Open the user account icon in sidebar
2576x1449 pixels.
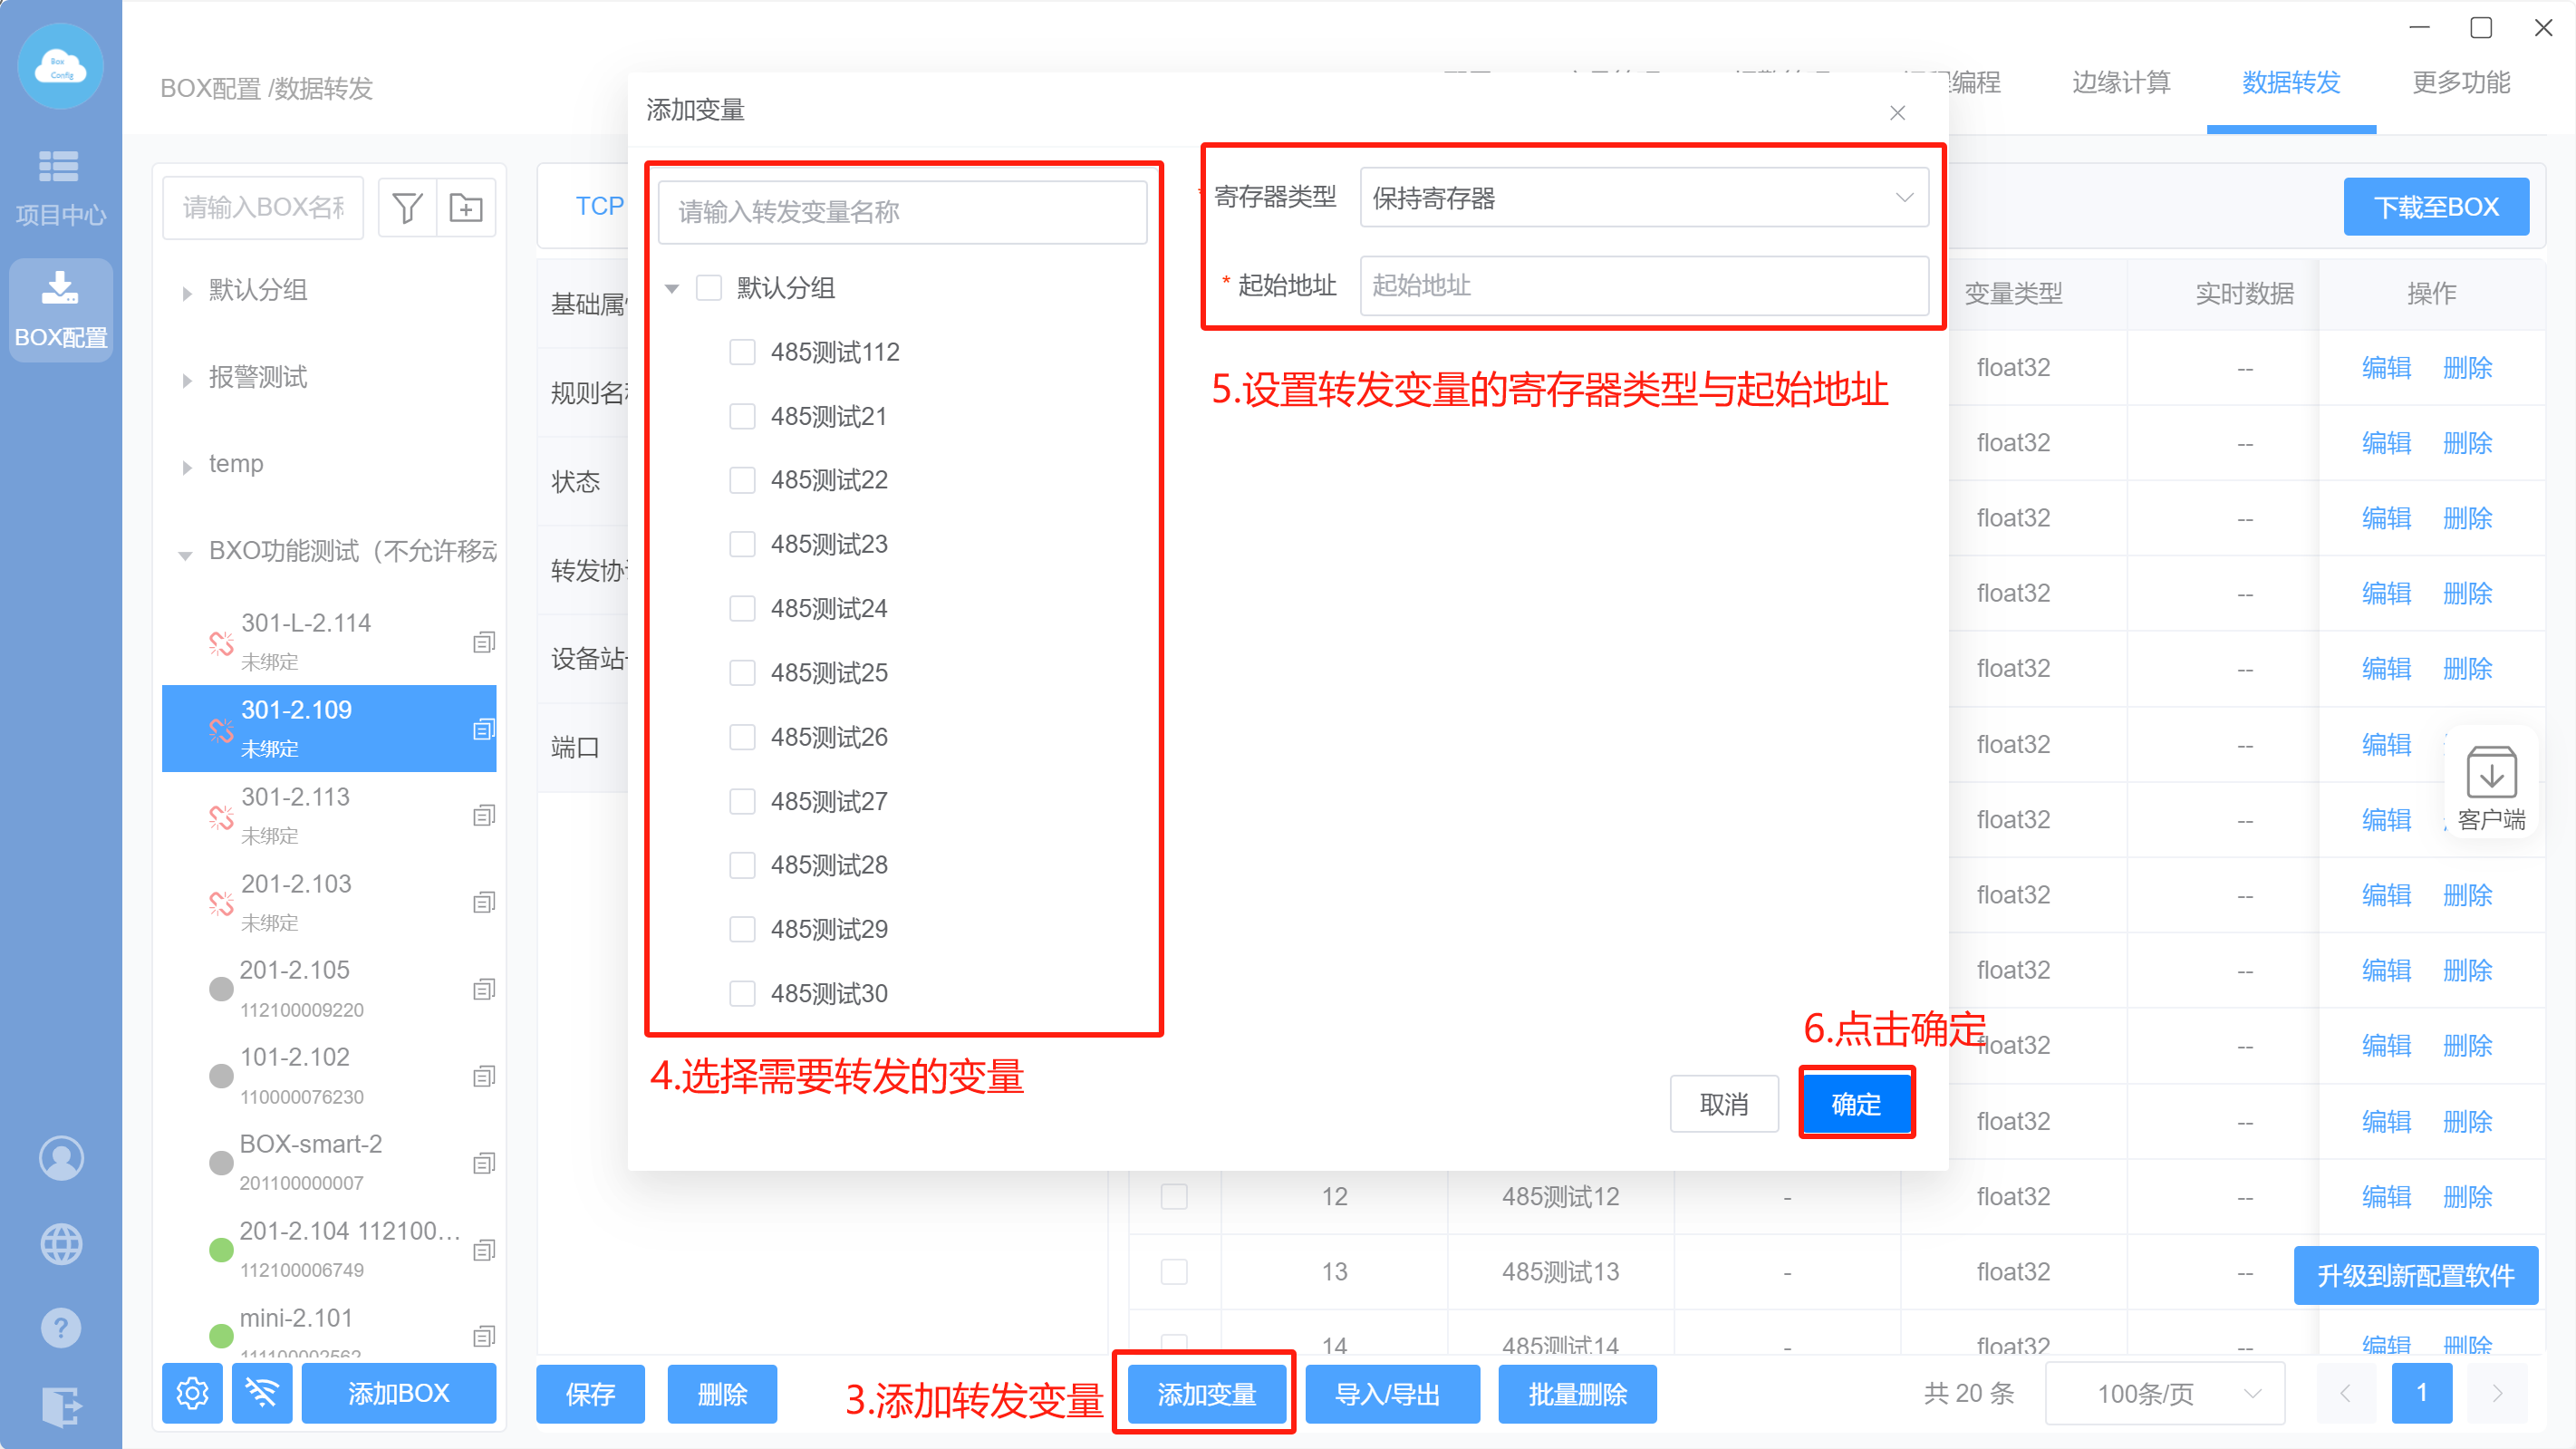point(61,1158)
